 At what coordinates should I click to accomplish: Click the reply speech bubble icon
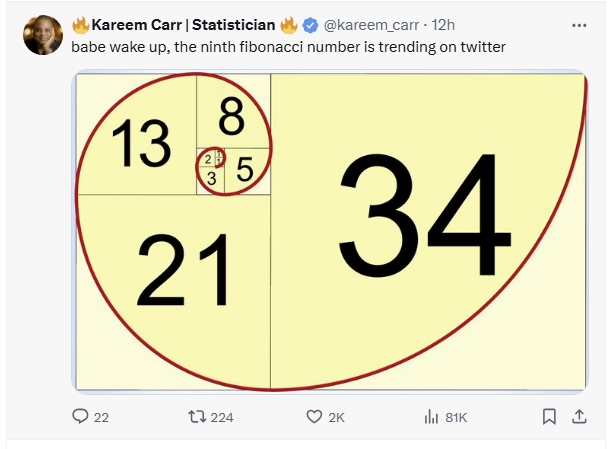(x=80, y=416)
